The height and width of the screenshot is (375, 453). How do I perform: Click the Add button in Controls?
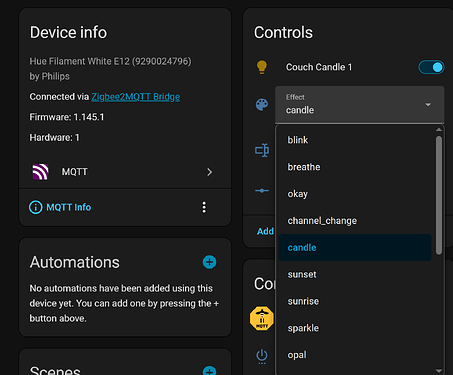coord(265,231)
